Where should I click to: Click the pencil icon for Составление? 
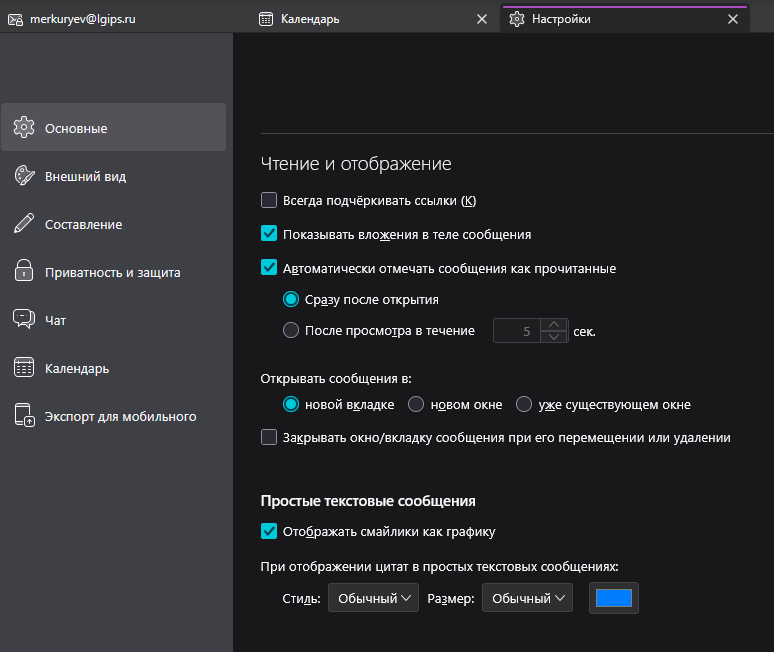(x=24, y=224)
